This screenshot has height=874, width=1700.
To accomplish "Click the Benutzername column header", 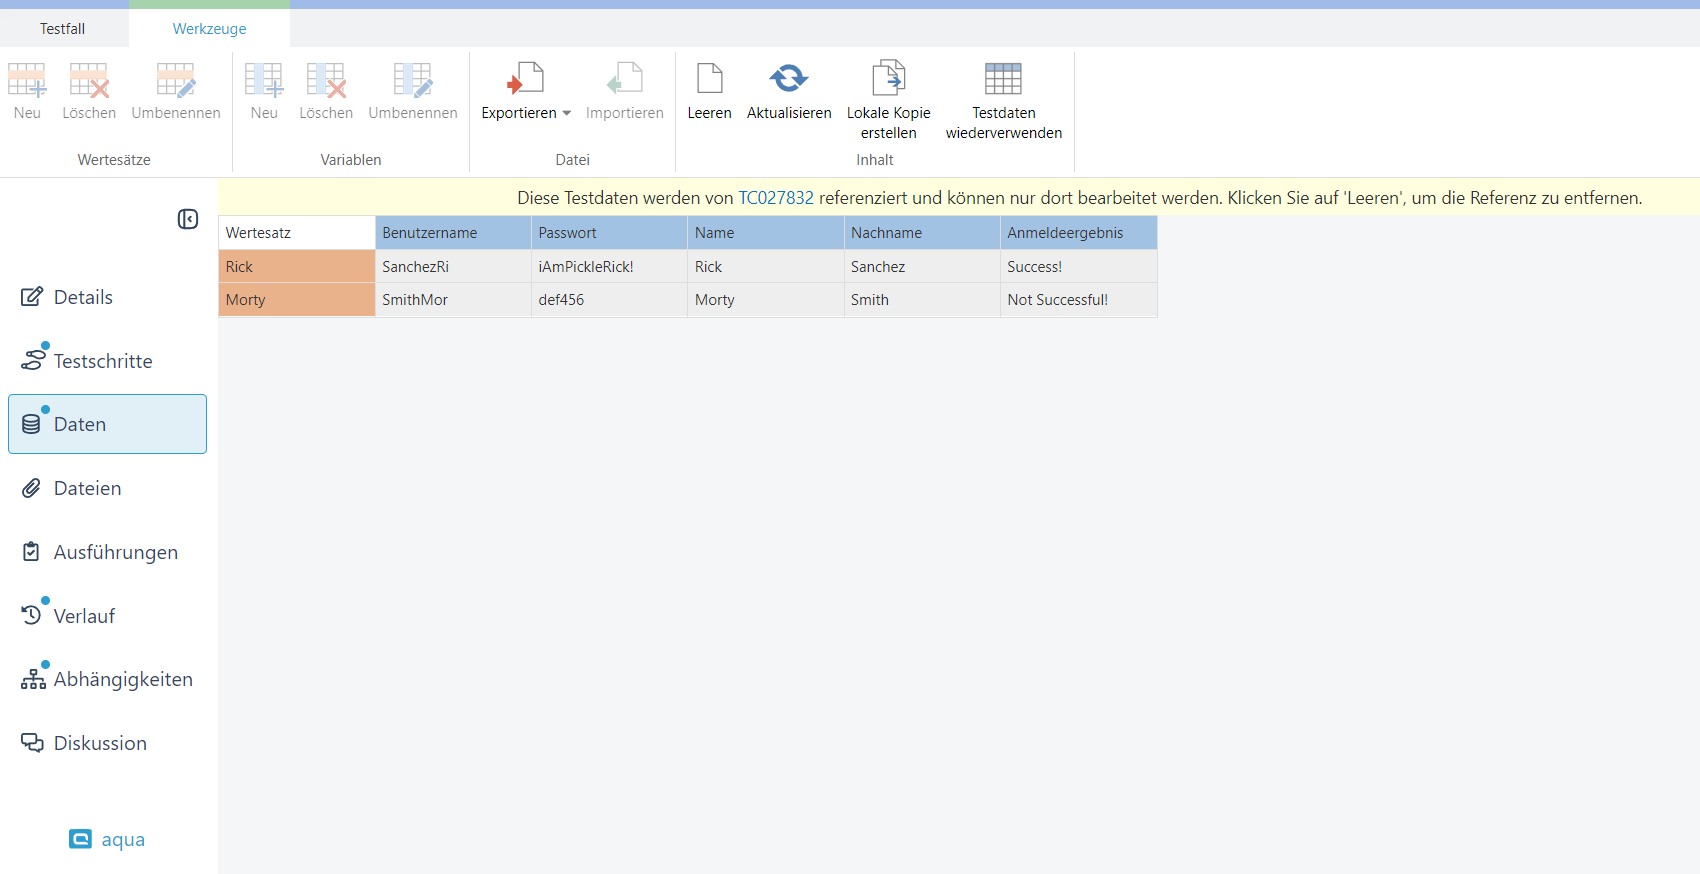I will (453, 233).
